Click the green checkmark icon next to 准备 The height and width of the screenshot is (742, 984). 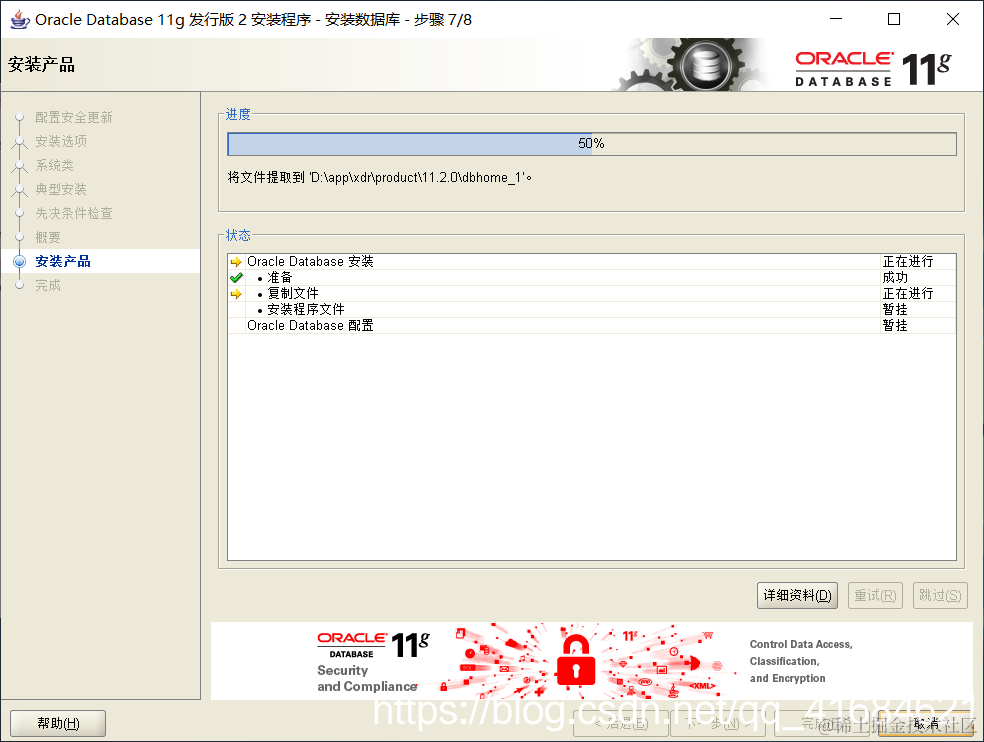point(236,277)
